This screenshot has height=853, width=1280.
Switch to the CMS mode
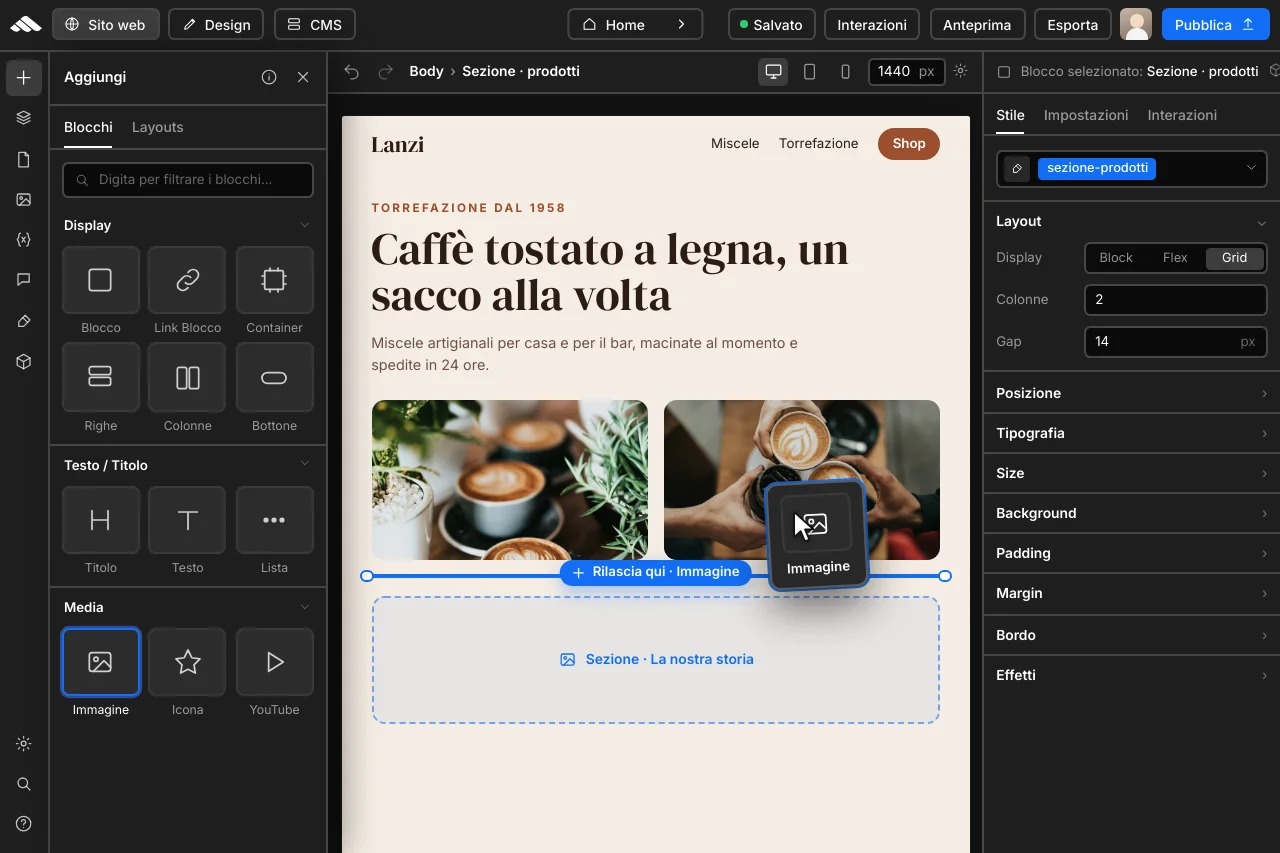(x=315, y=25)
